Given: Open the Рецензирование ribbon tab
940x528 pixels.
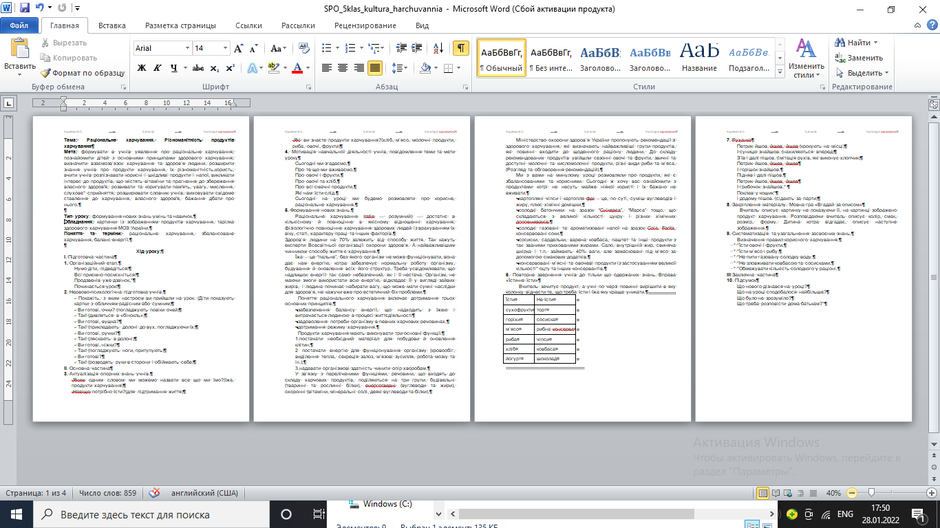Looking at the screenshot, I should pos(365,26).
